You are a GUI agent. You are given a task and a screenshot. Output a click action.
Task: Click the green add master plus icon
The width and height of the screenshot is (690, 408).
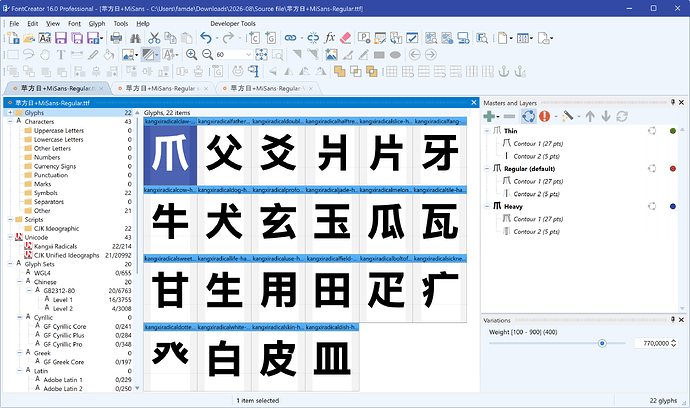click(488, 116)
